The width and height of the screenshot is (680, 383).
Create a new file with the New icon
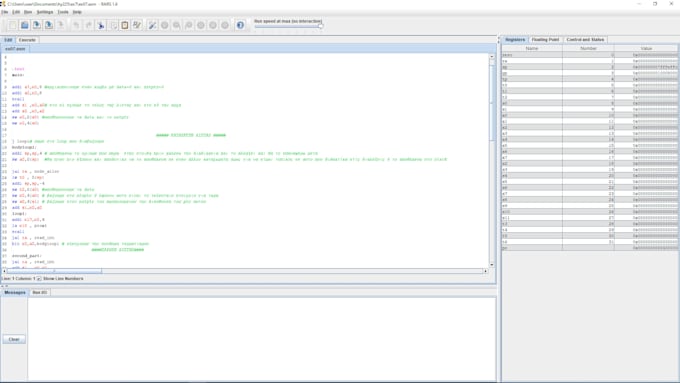pos(13,25)
